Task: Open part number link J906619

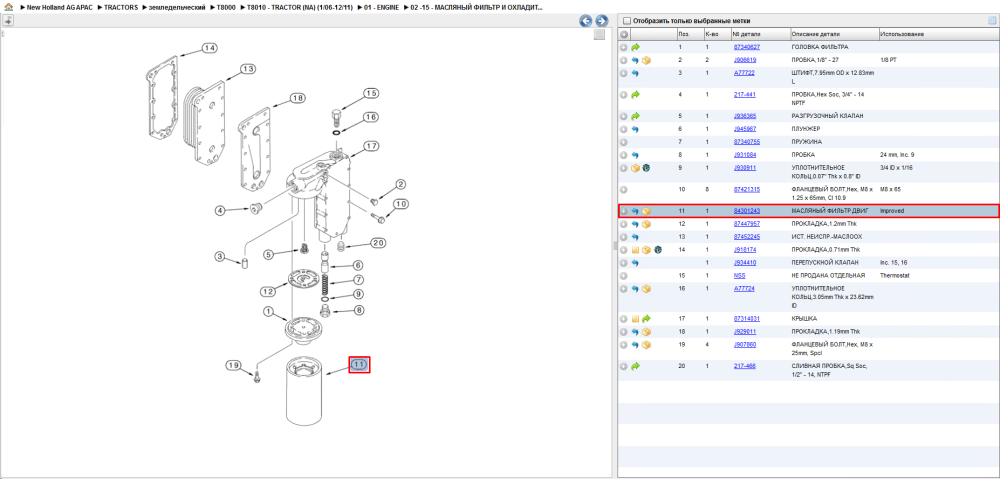Action: 745,60
